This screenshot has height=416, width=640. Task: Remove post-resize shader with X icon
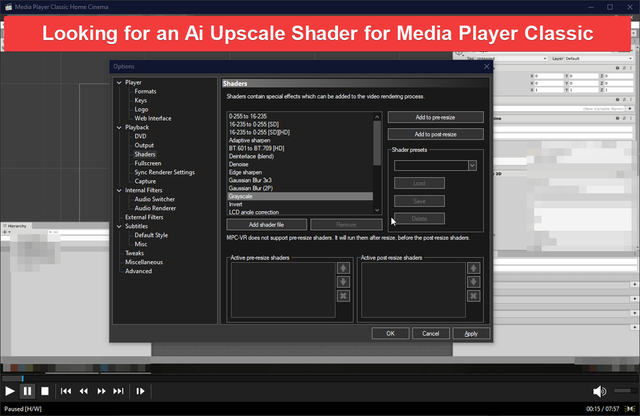pos(473,296)
